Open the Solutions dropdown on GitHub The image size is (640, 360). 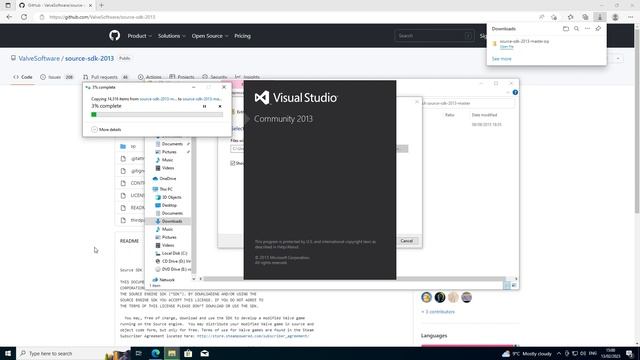[x=171, y=36]
